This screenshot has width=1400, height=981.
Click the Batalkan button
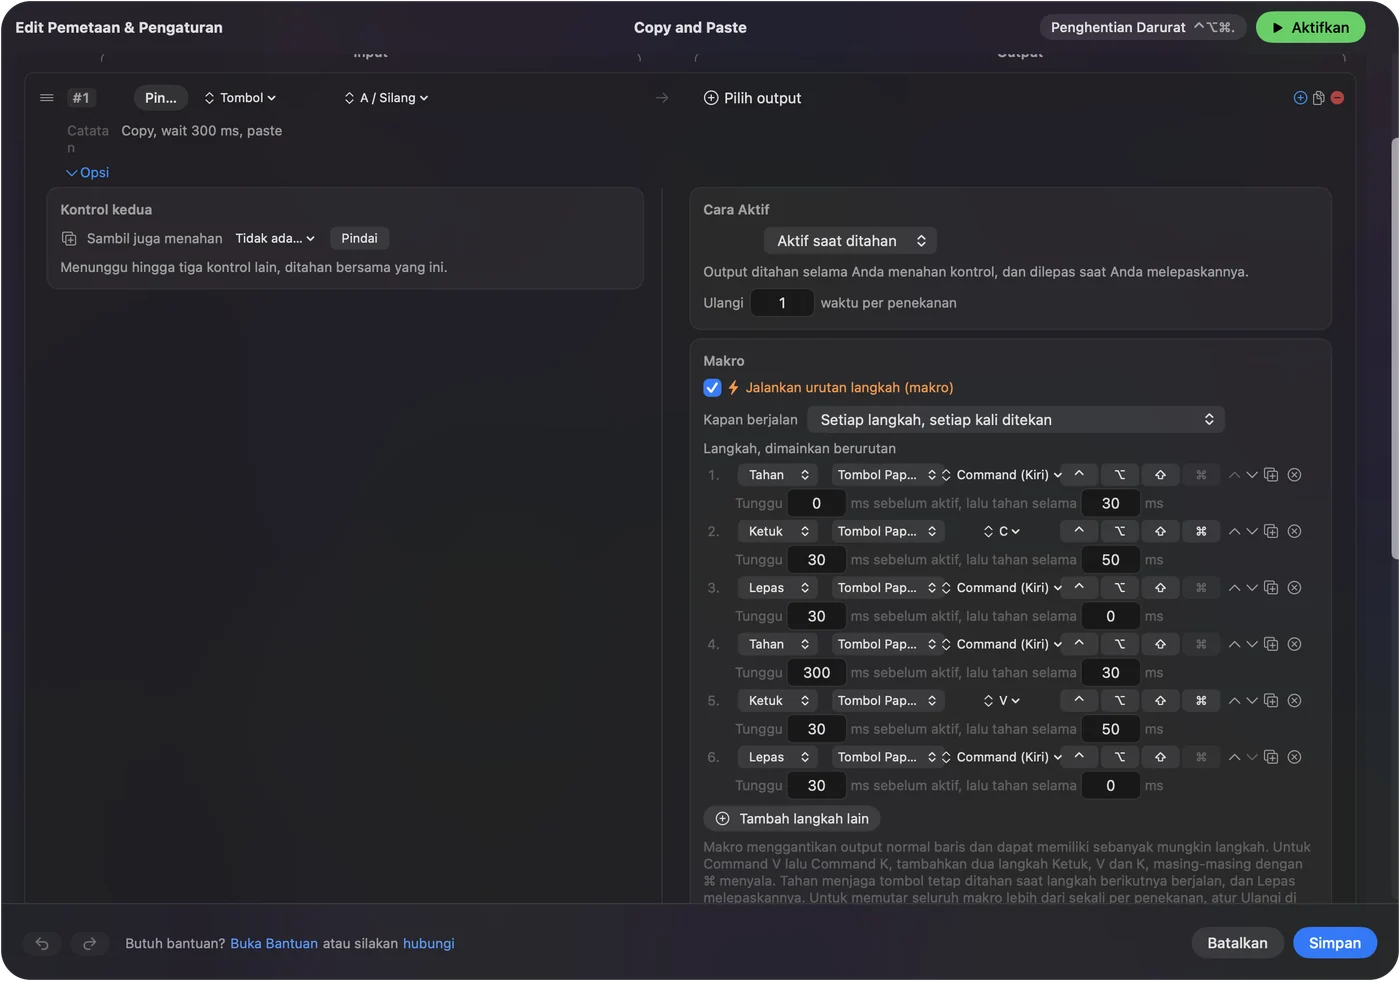1237,943
